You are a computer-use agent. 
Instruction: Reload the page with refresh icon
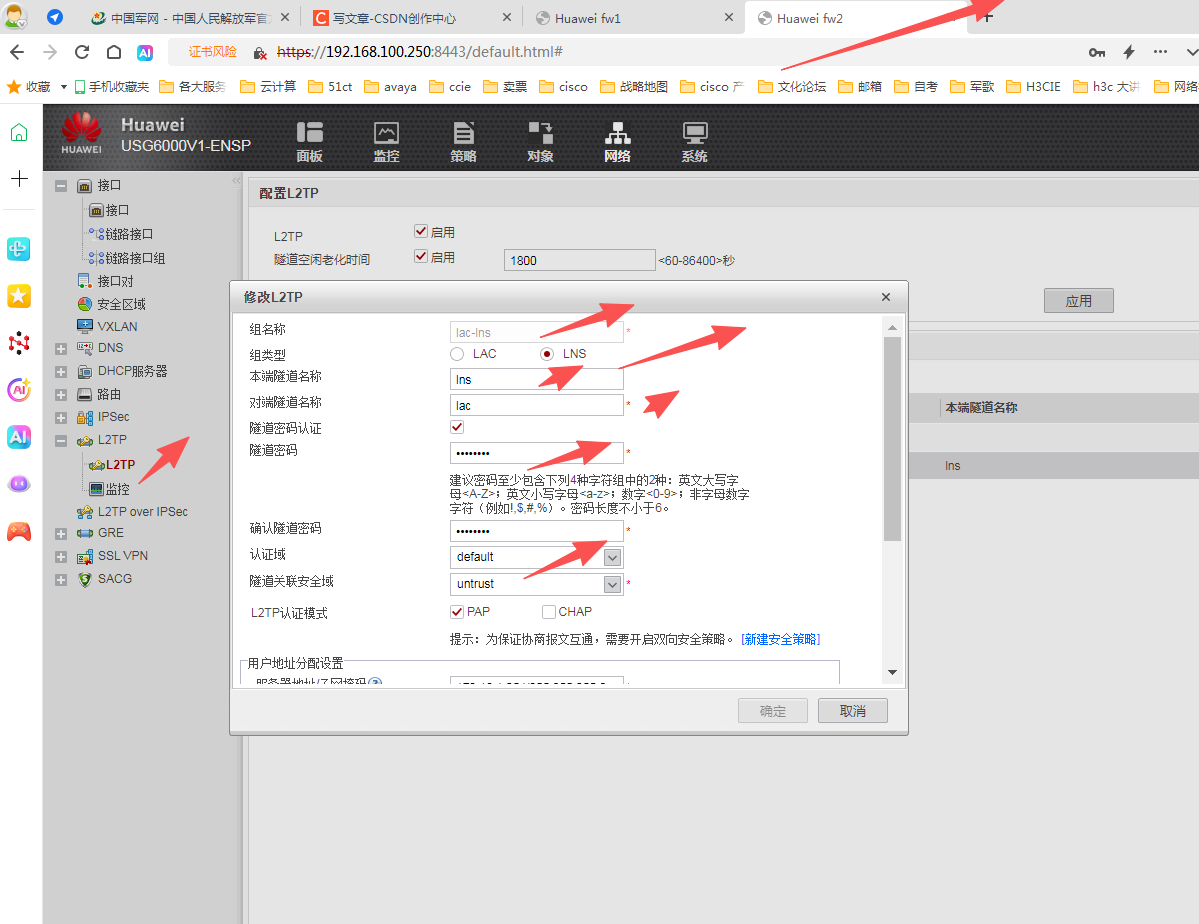pos(82,52)
